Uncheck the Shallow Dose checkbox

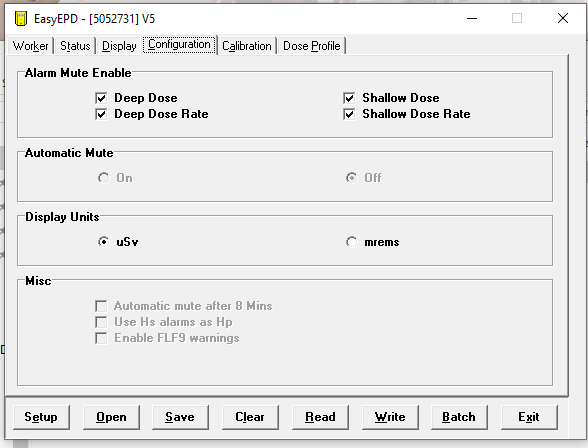click(x=349, y=98)
